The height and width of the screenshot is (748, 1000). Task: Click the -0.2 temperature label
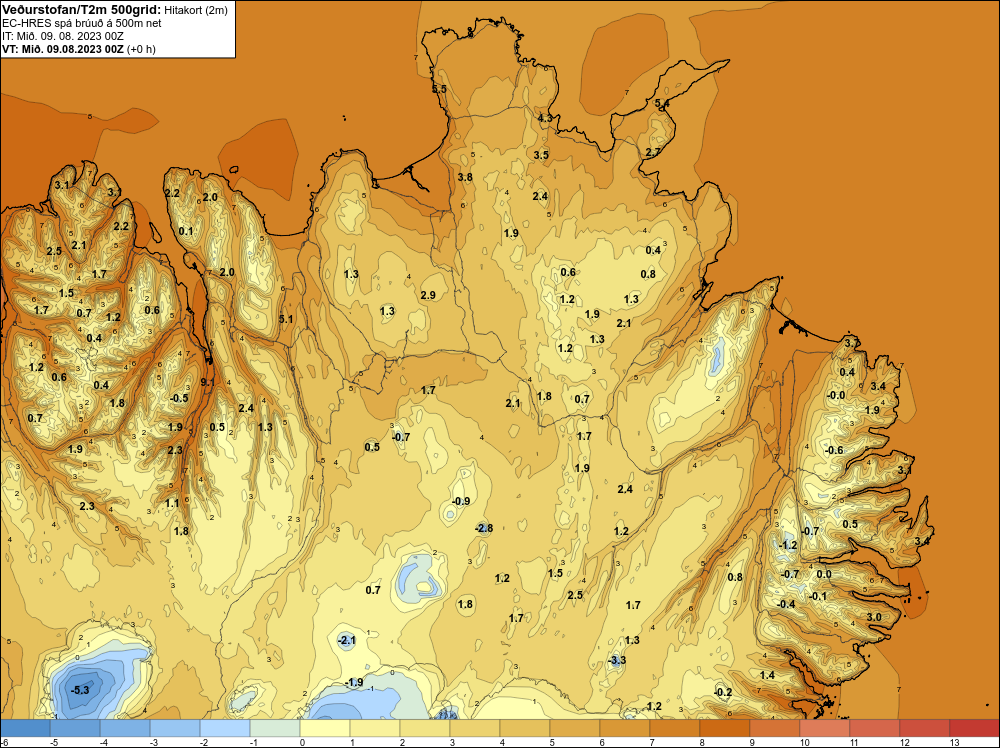tap(723, 693)
